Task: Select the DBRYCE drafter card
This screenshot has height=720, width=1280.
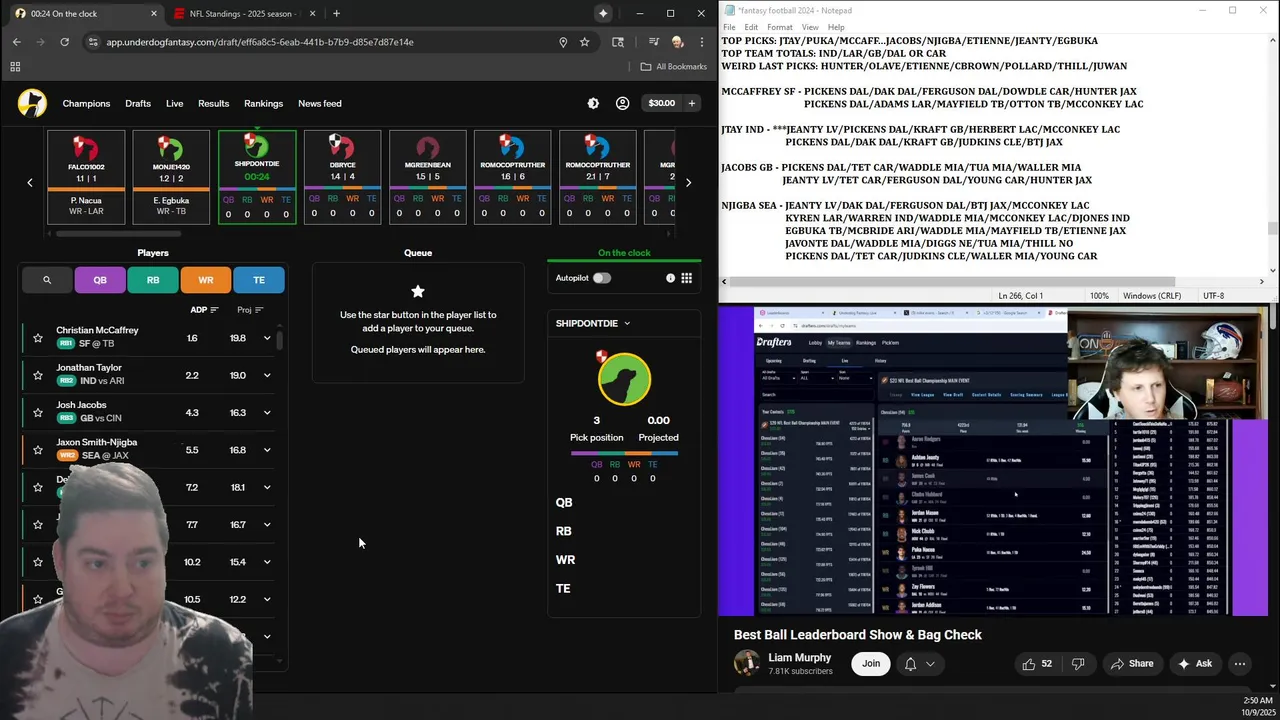Action: click(342, 177)
